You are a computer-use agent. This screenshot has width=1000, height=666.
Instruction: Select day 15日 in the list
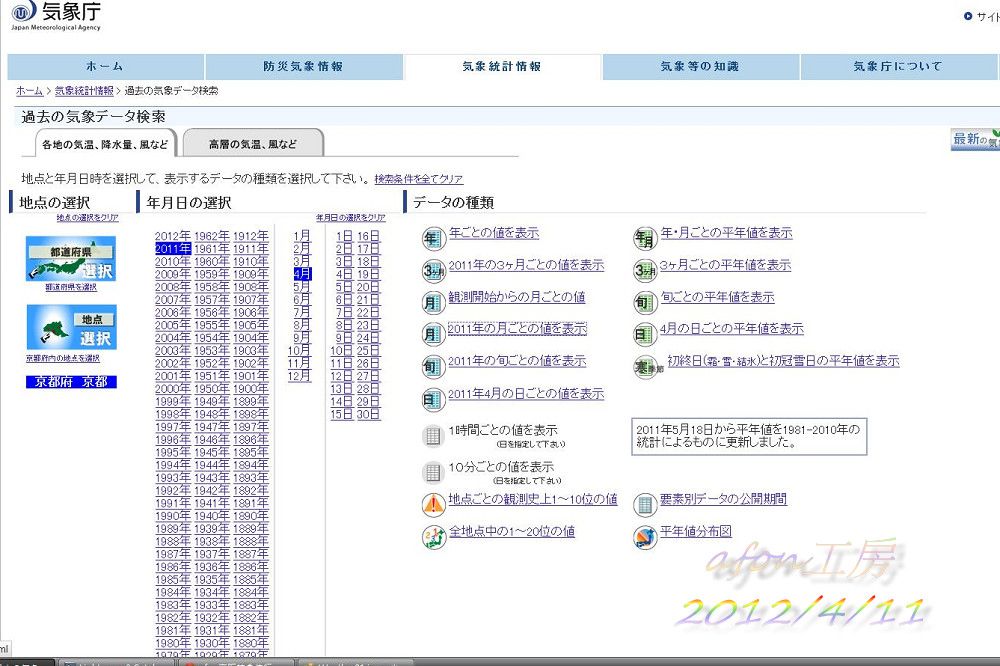click(342, 414)
